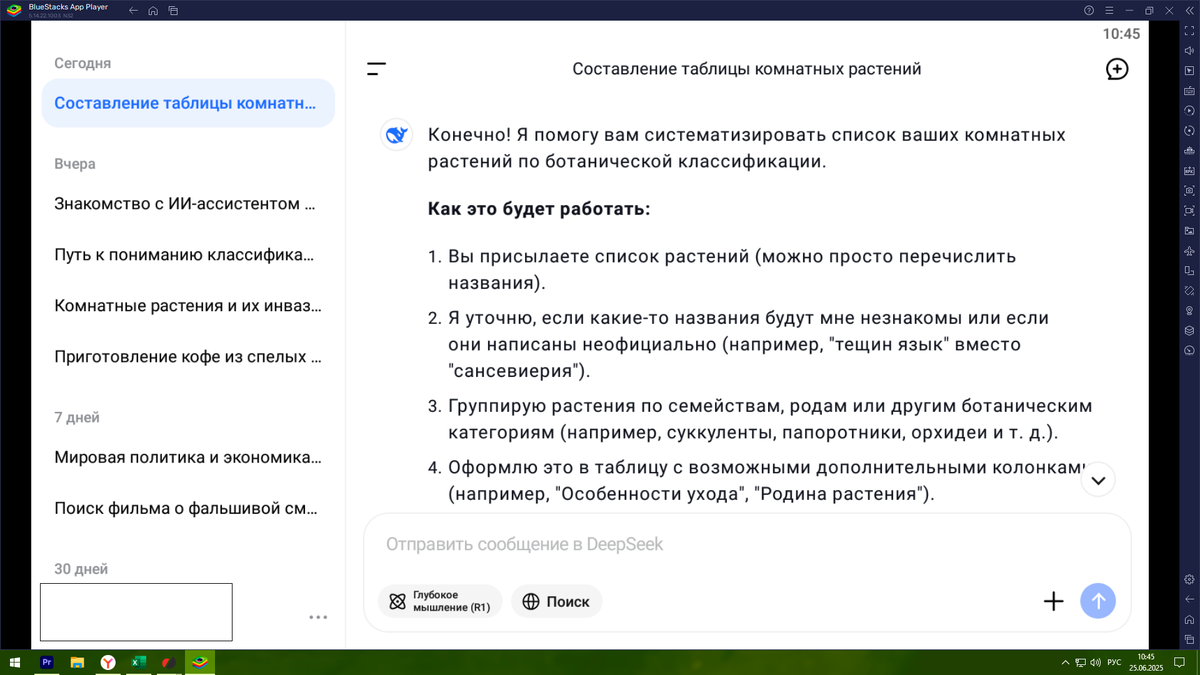Start screen recording from BlueStacks side toolbar

[1189, 210]
